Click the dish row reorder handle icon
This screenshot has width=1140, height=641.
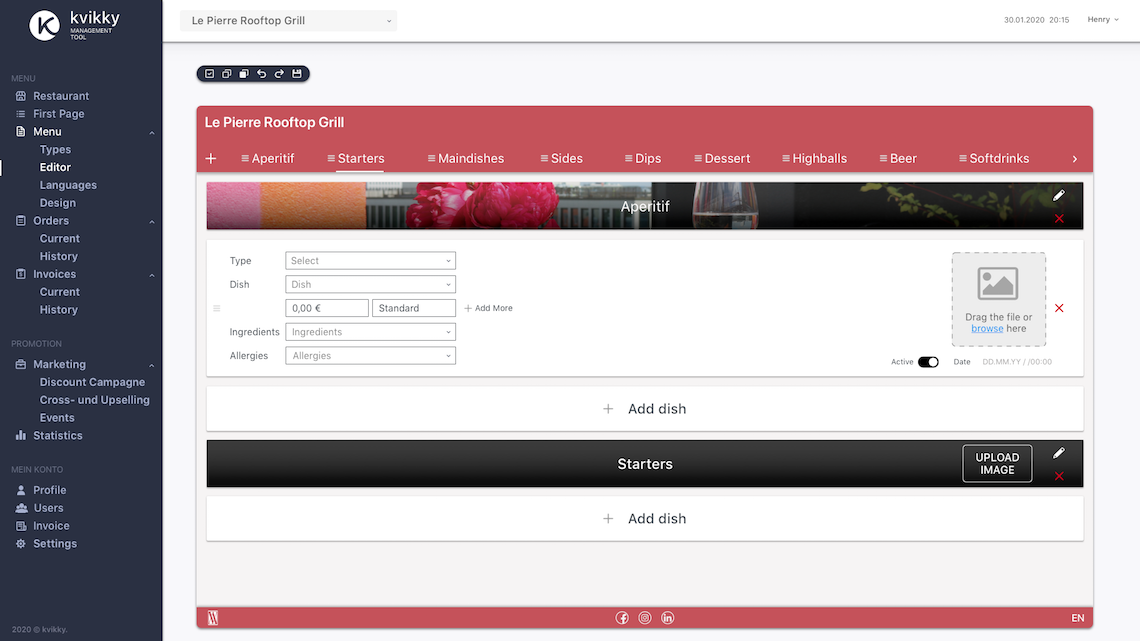[x=217, y=308]
